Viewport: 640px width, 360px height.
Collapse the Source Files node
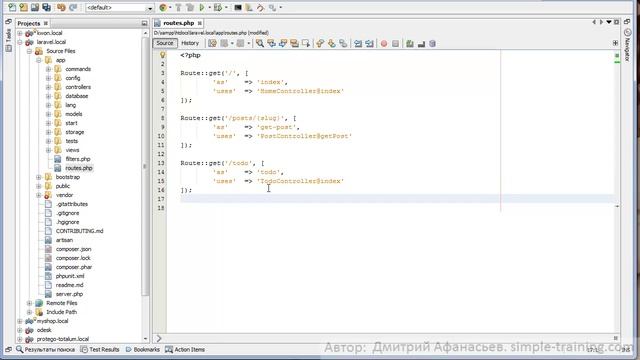29,51
